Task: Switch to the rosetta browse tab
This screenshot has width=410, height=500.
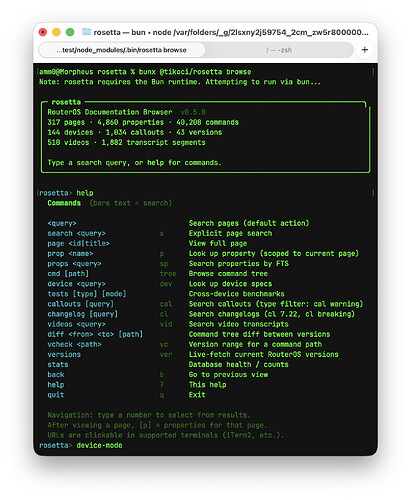Action: (x=122, y=50)
